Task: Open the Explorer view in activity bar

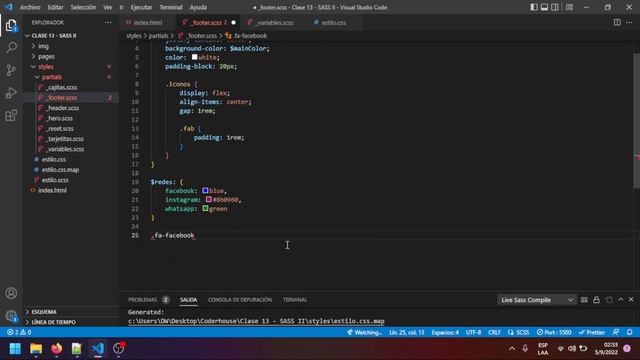Action: point(11,26)
